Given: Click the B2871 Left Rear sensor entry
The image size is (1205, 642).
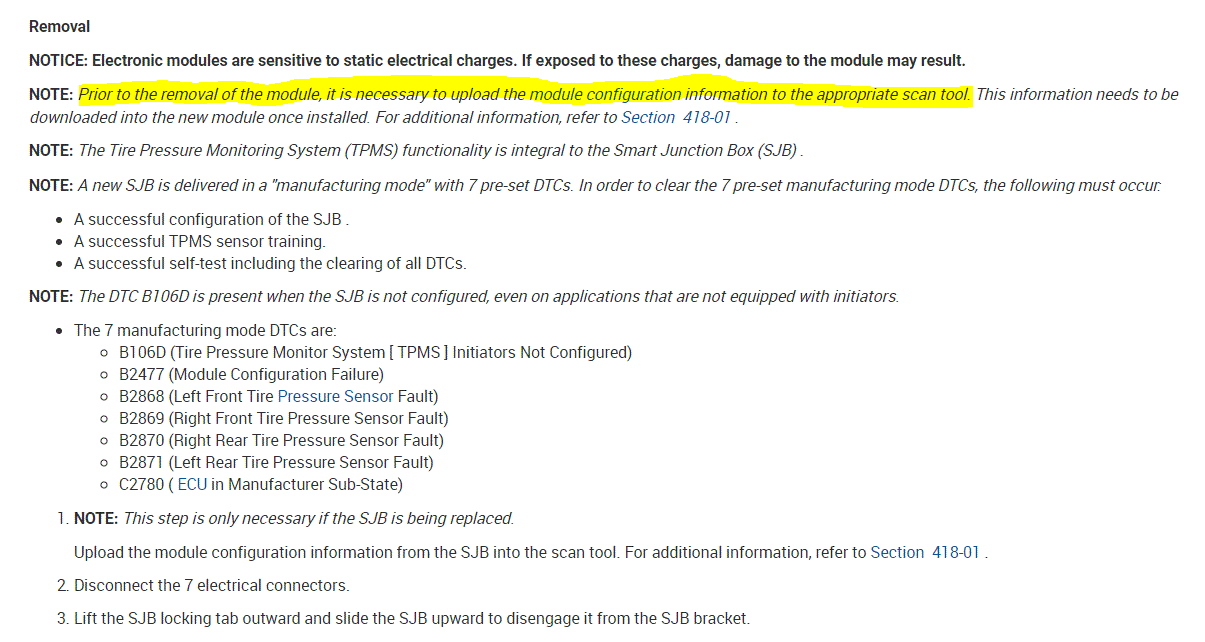Looking at the screenshot, I should click(276, 462).
